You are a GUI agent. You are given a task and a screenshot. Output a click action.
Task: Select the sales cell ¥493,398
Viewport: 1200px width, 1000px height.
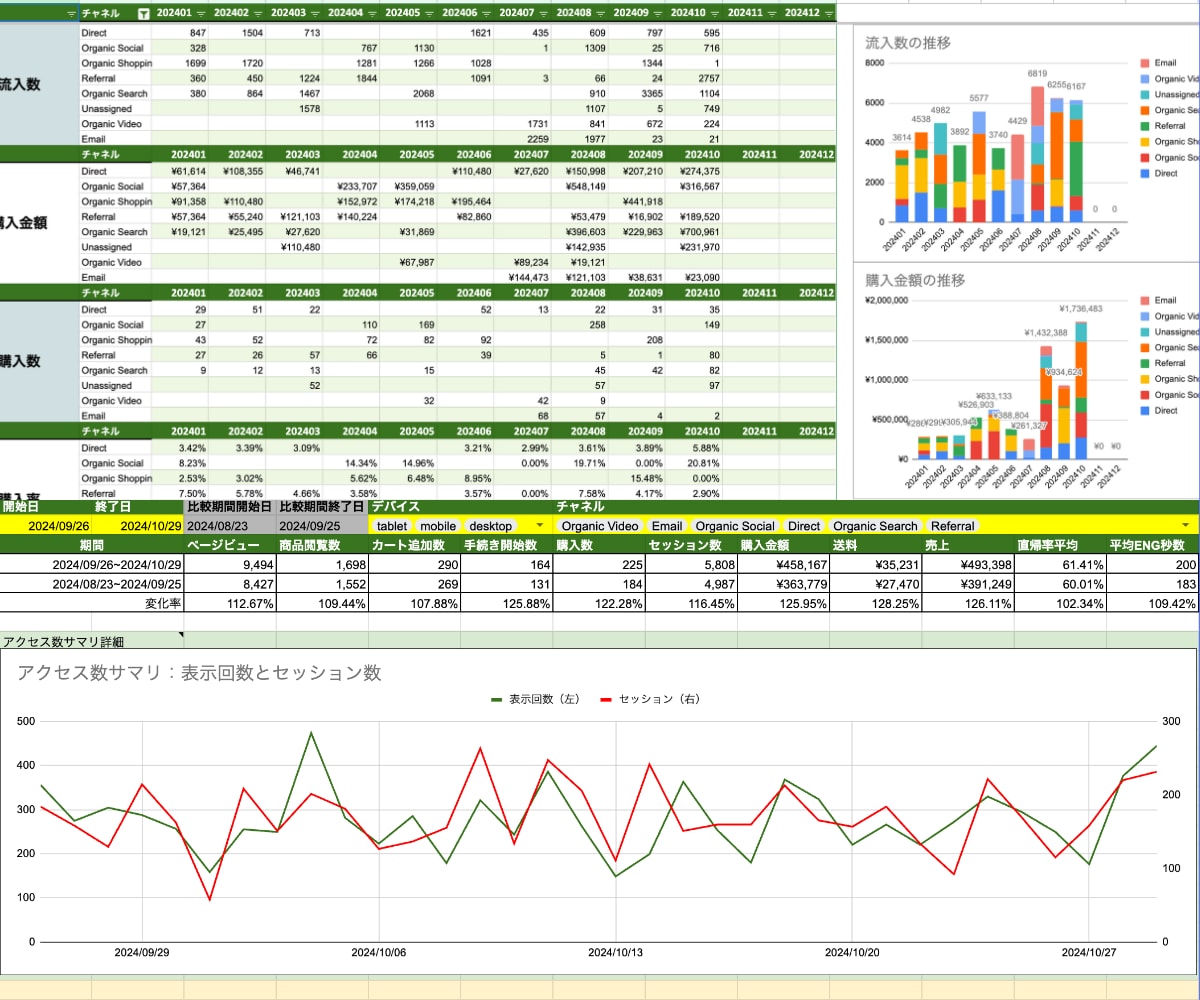click(x=967, y=564)
